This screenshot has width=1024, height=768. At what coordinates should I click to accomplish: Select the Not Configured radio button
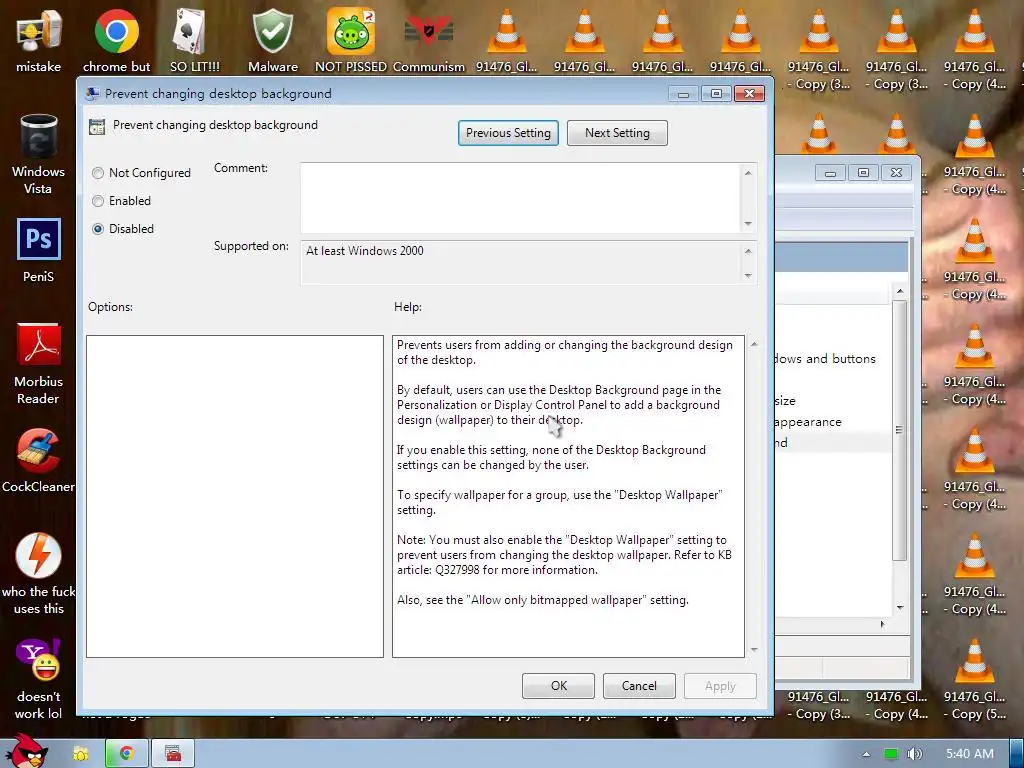tap(98, 173)
